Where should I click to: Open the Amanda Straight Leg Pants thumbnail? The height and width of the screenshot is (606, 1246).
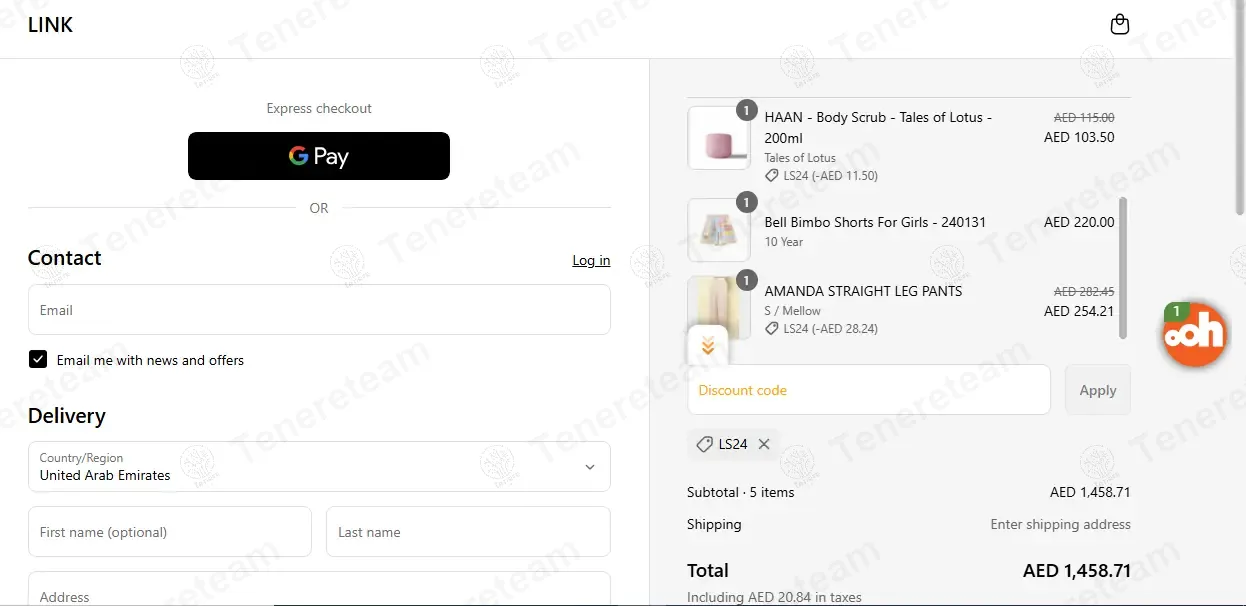coord(719,307)
